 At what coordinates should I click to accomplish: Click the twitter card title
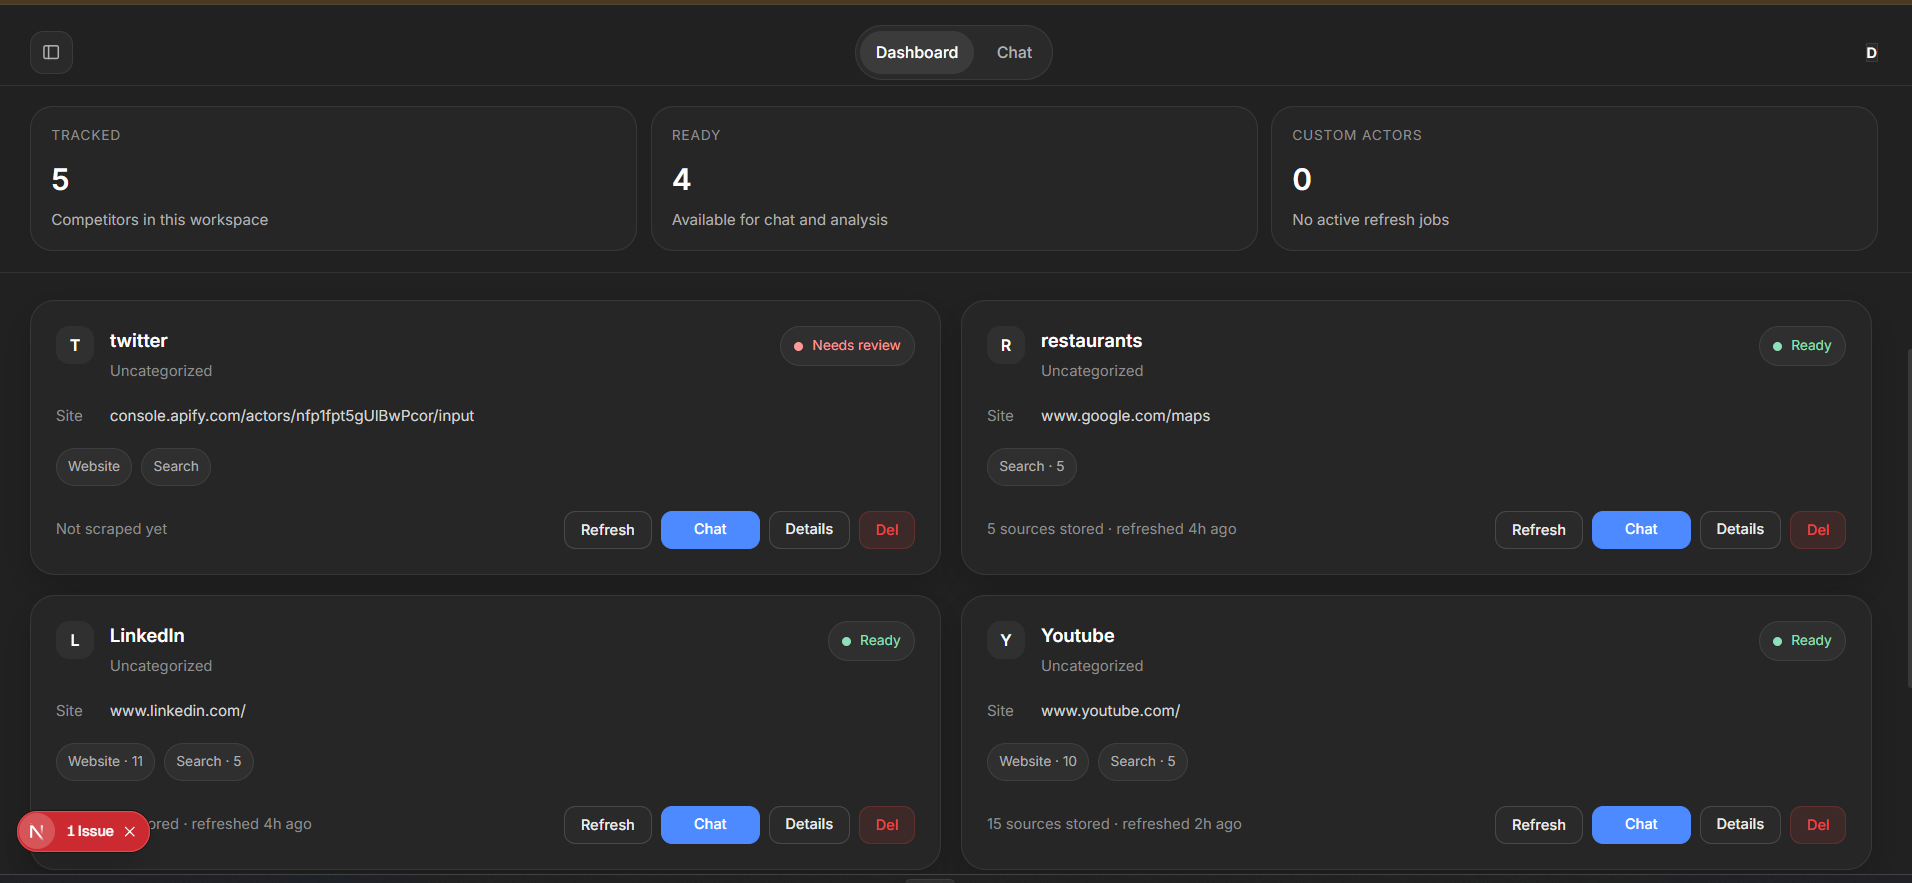(x=139, y=341)
